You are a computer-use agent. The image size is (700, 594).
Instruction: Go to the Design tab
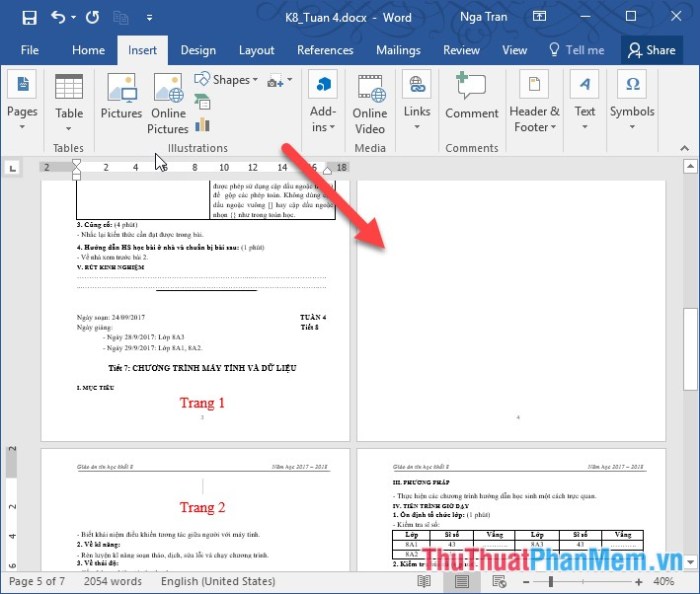point(198,50)
